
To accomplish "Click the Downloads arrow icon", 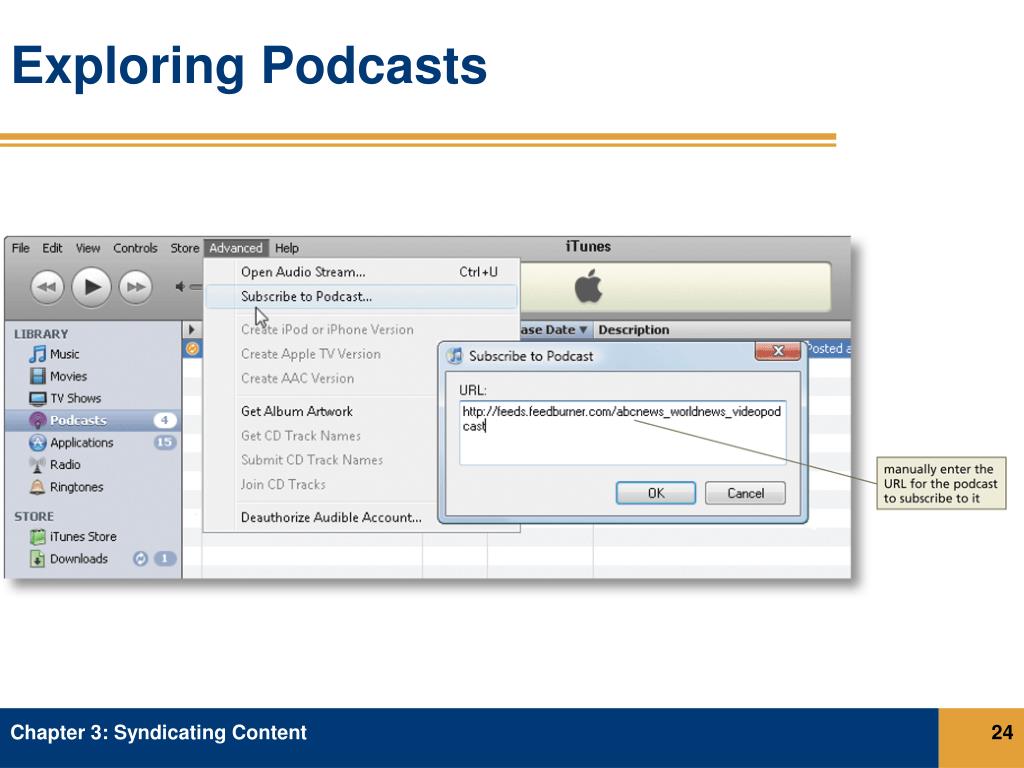I will pyautogui.click(x=37, y=559).
